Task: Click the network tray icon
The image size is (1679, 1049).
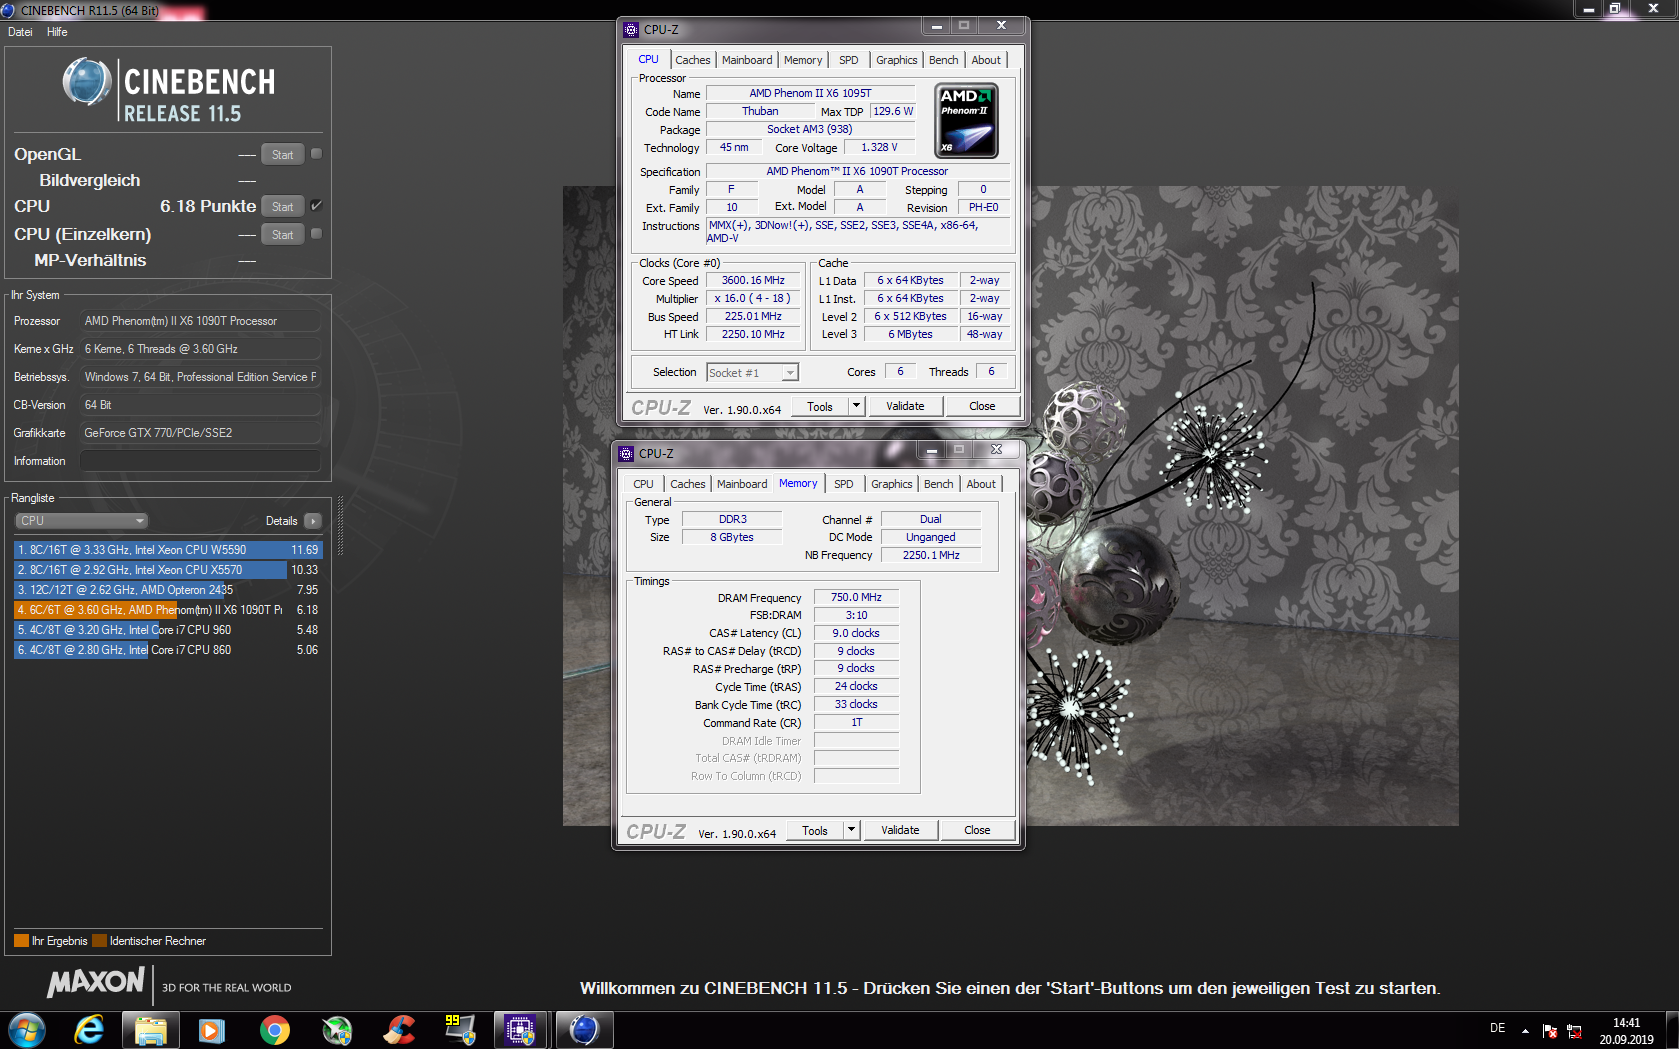Action: pyautogui.click(x=1574, y=1030)
